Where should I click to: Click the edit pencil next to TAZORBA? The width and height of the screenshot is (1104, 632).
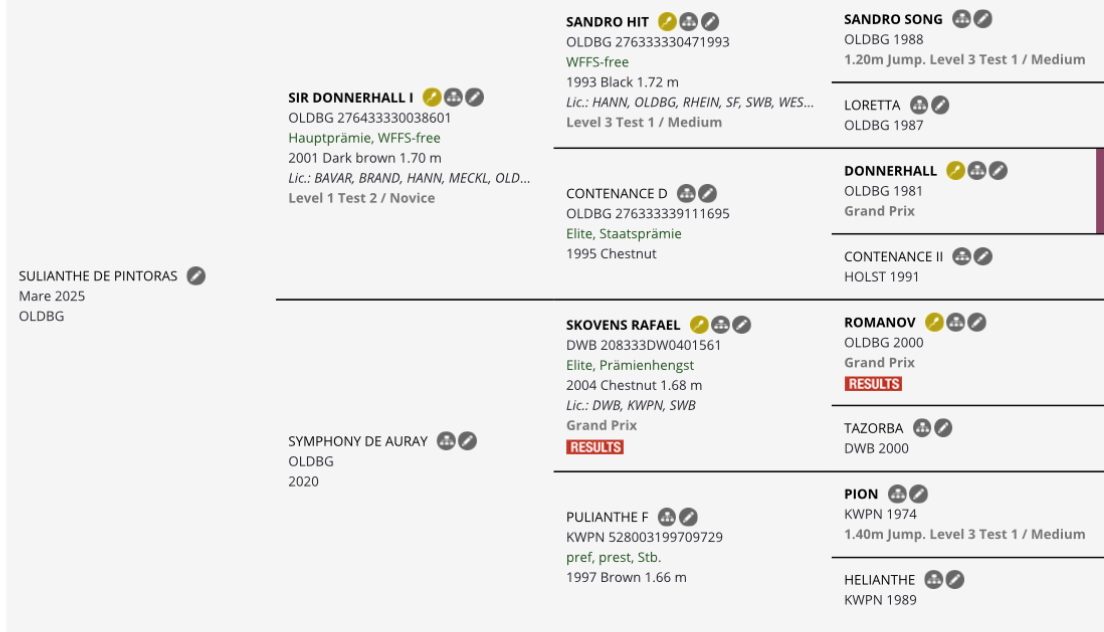click(943, 428)
